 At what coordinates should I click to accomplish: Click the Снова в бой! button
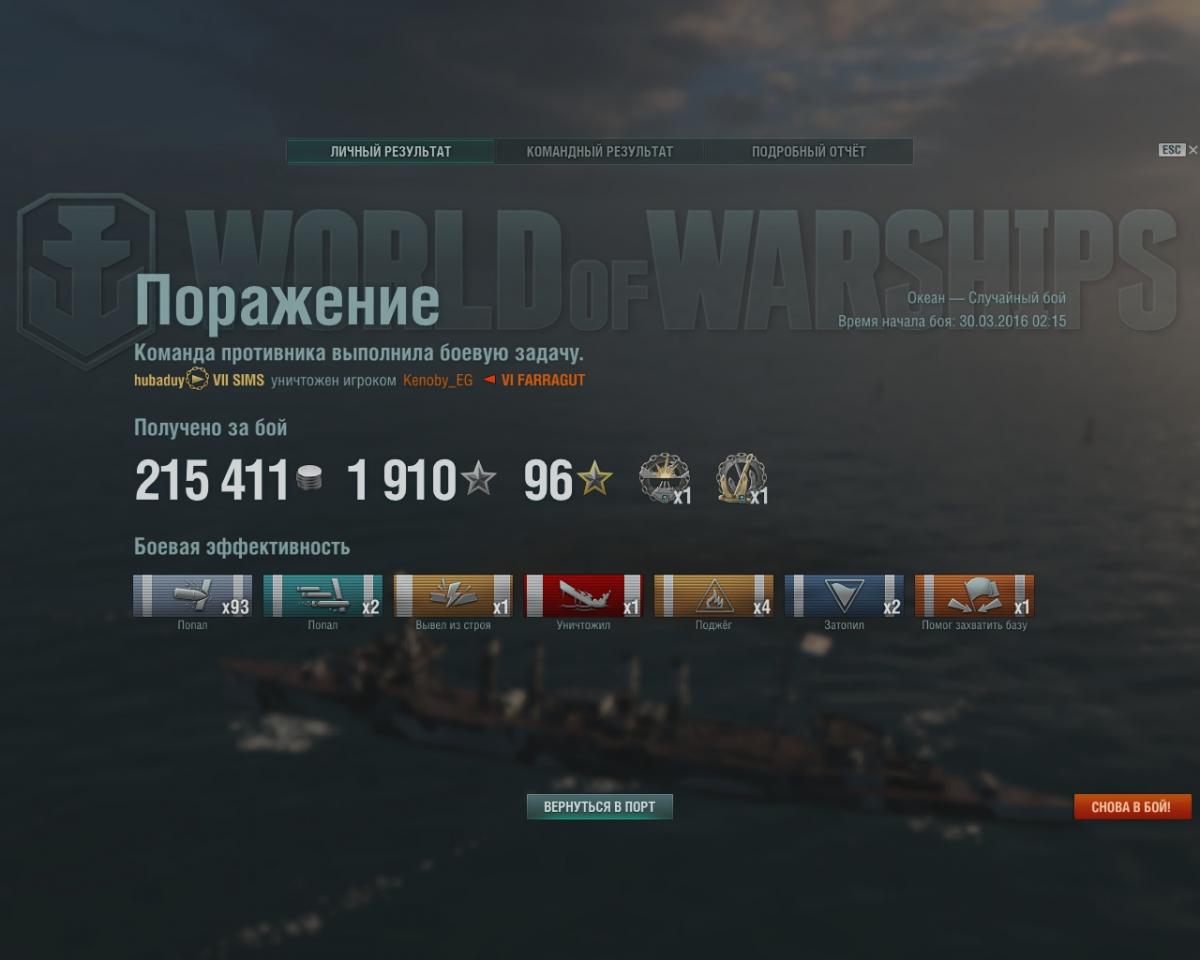[1133, 807]
